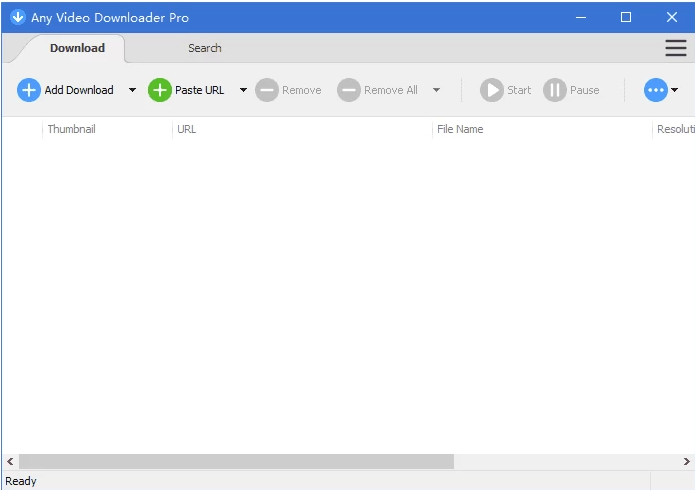Click the blue three-dots more options icon

pos(655,90)
